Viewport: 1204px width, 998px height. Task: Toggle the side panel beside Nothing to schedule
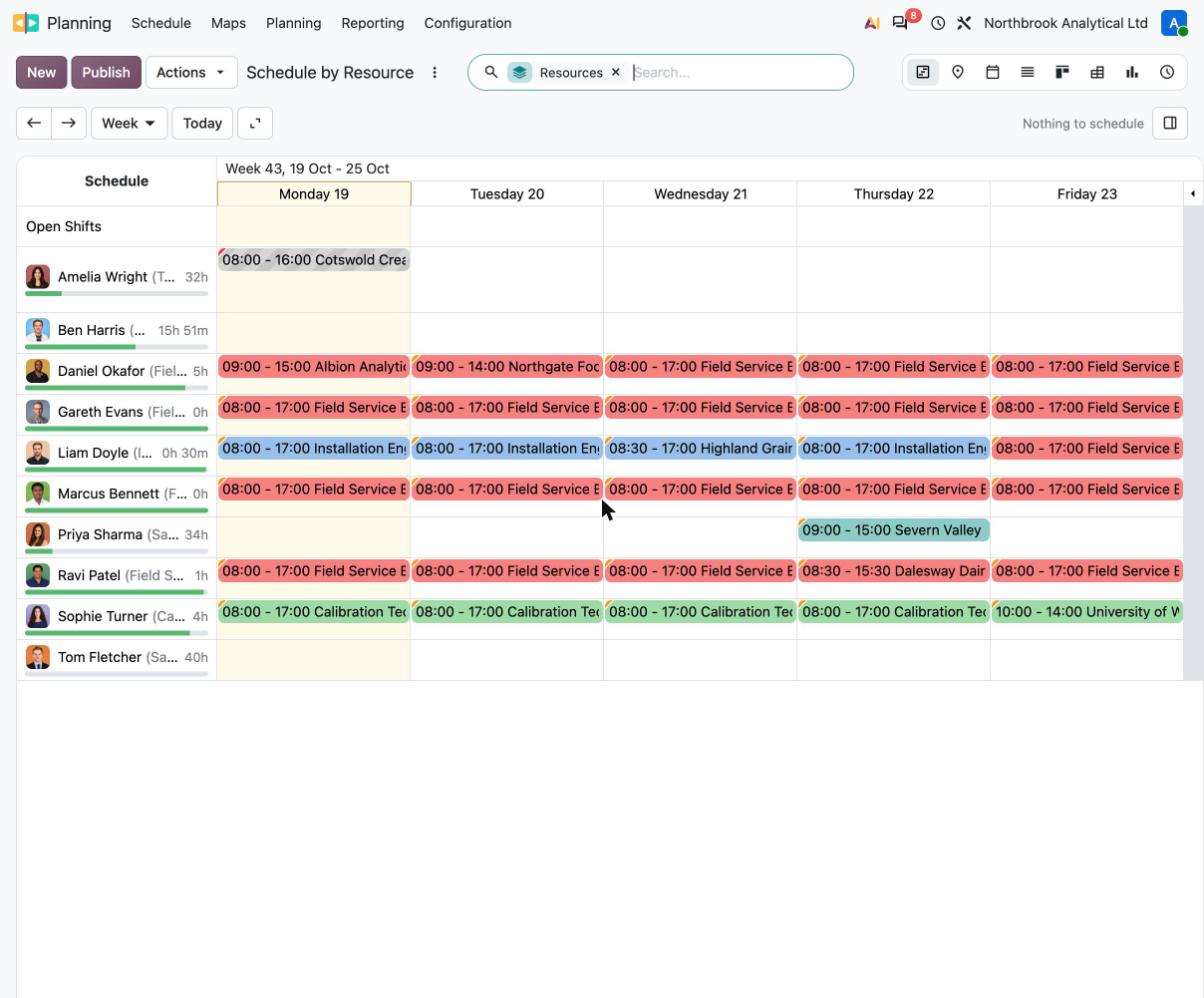click(x=1170, y=123)
